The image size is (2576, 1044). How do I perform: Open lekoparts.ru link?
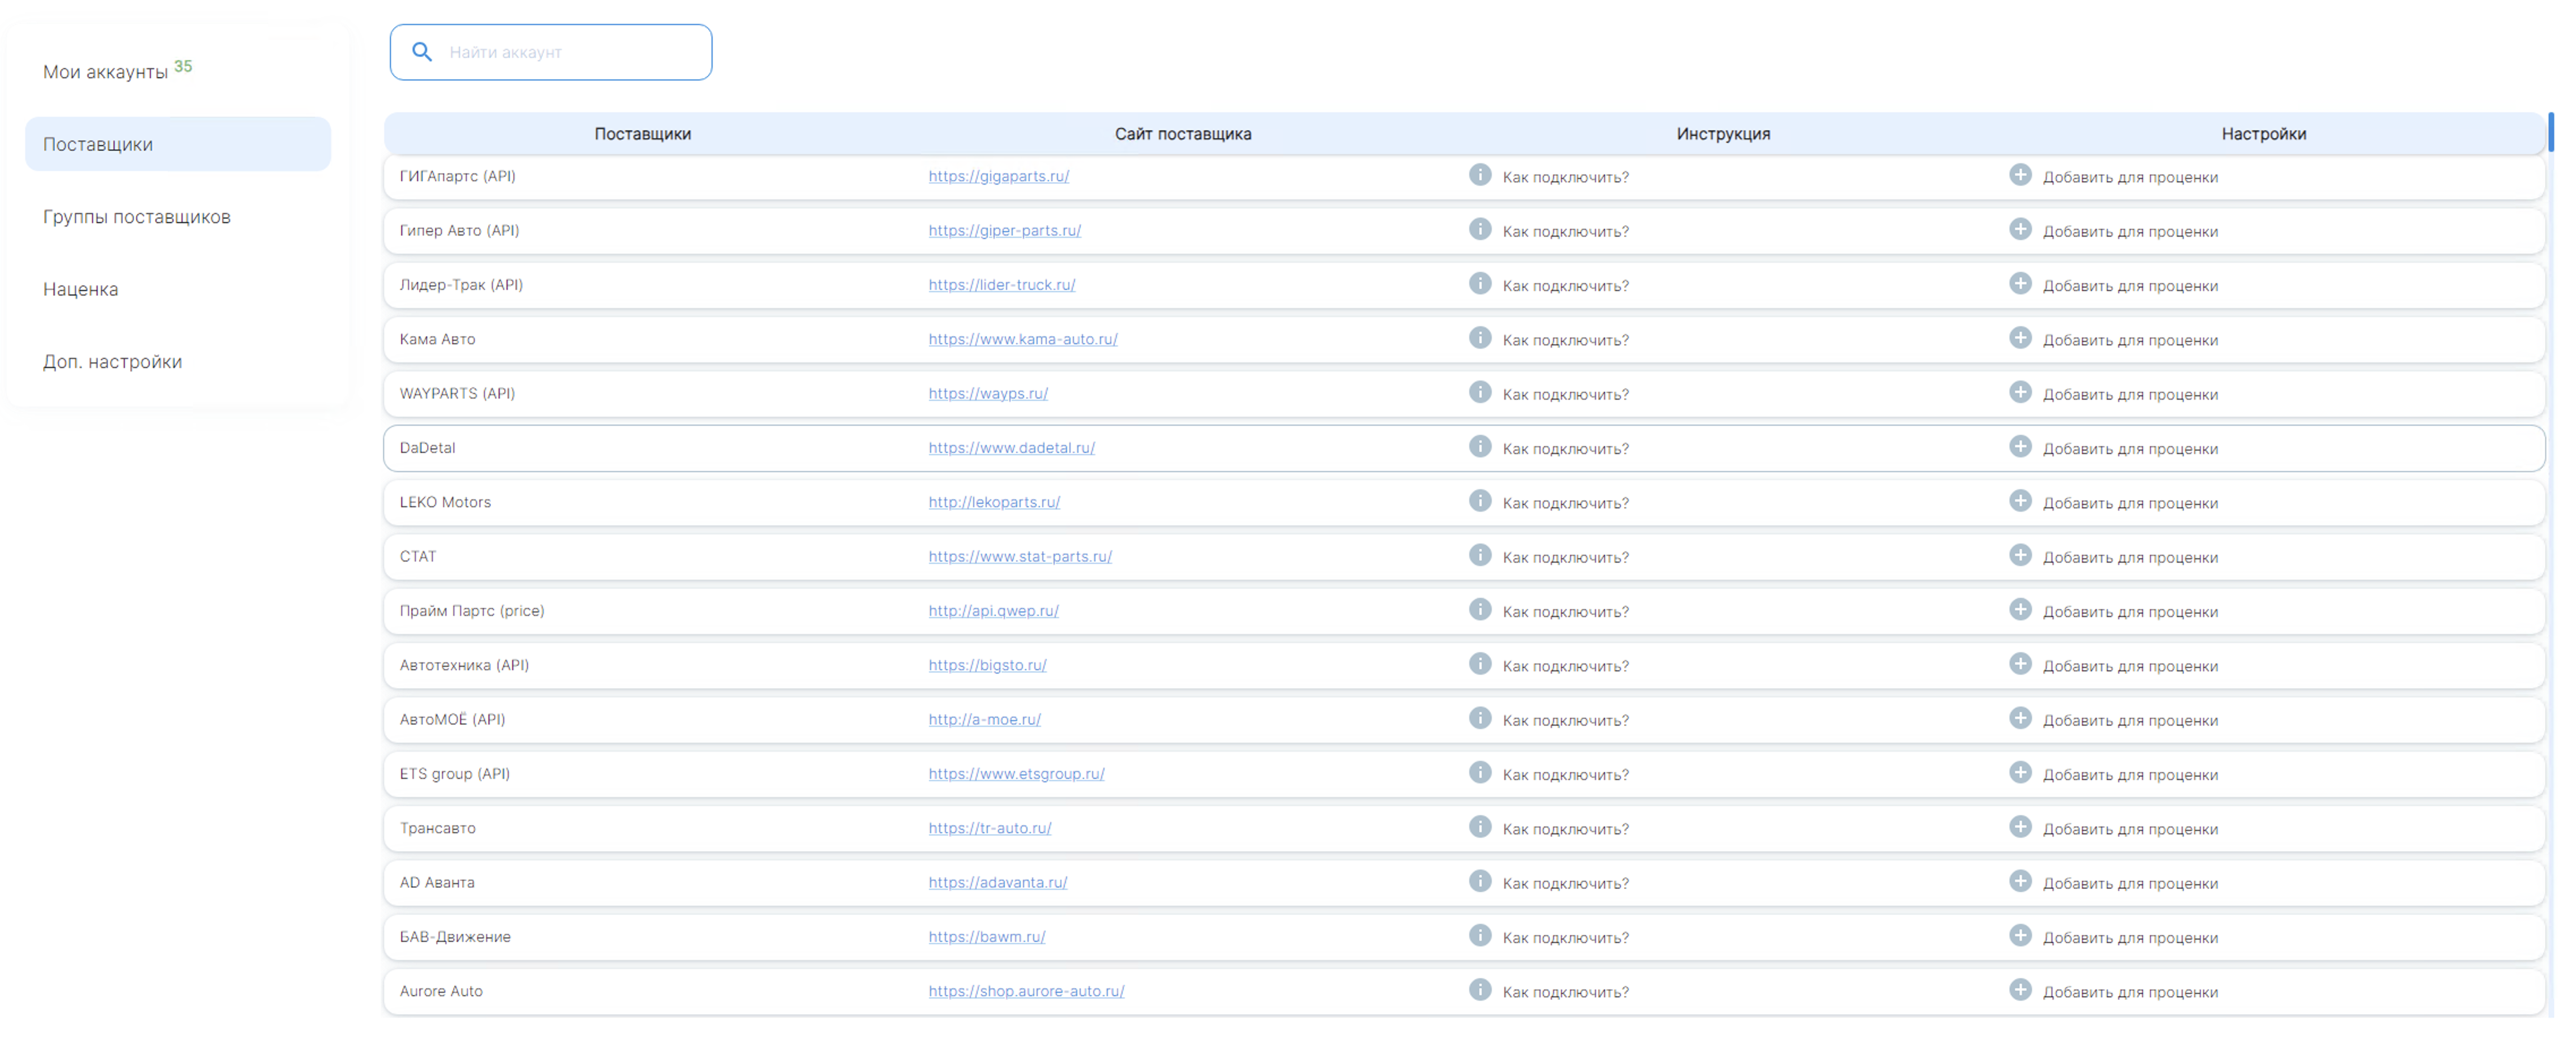pos(993,502)
